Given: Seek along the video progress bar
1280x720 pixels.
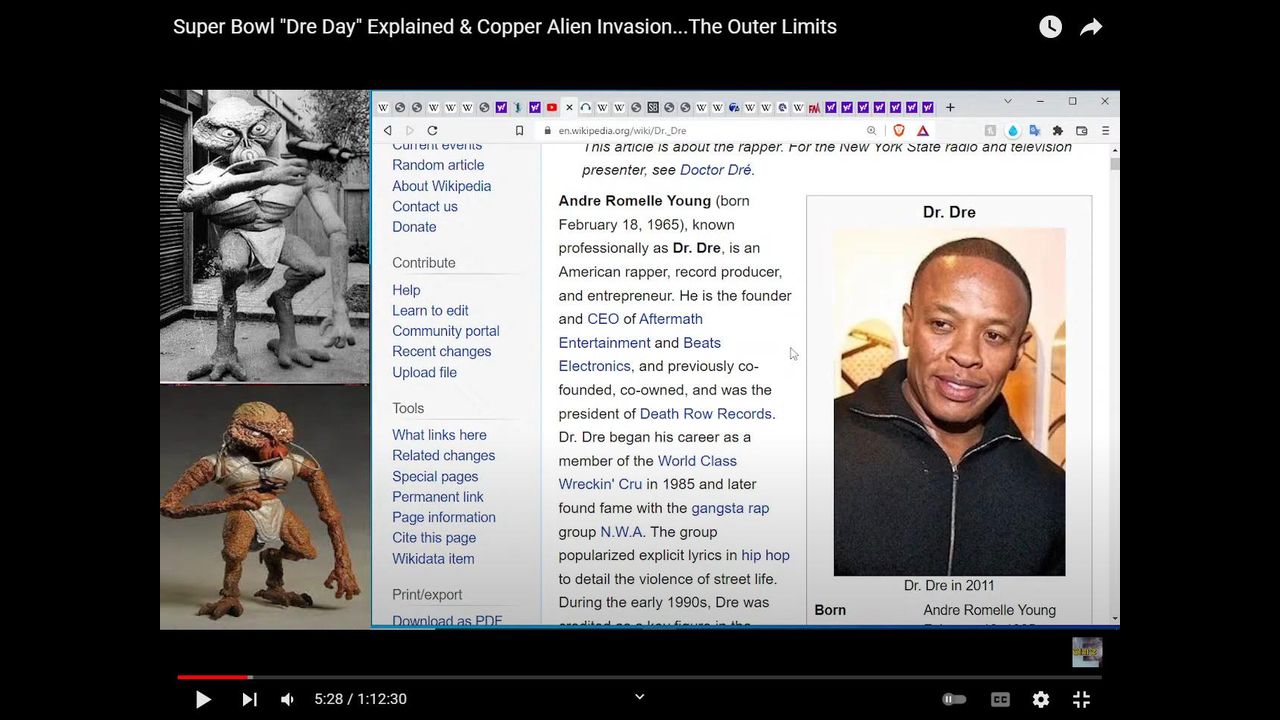Looking at the screenshot, I should click(x=640, y=677).
